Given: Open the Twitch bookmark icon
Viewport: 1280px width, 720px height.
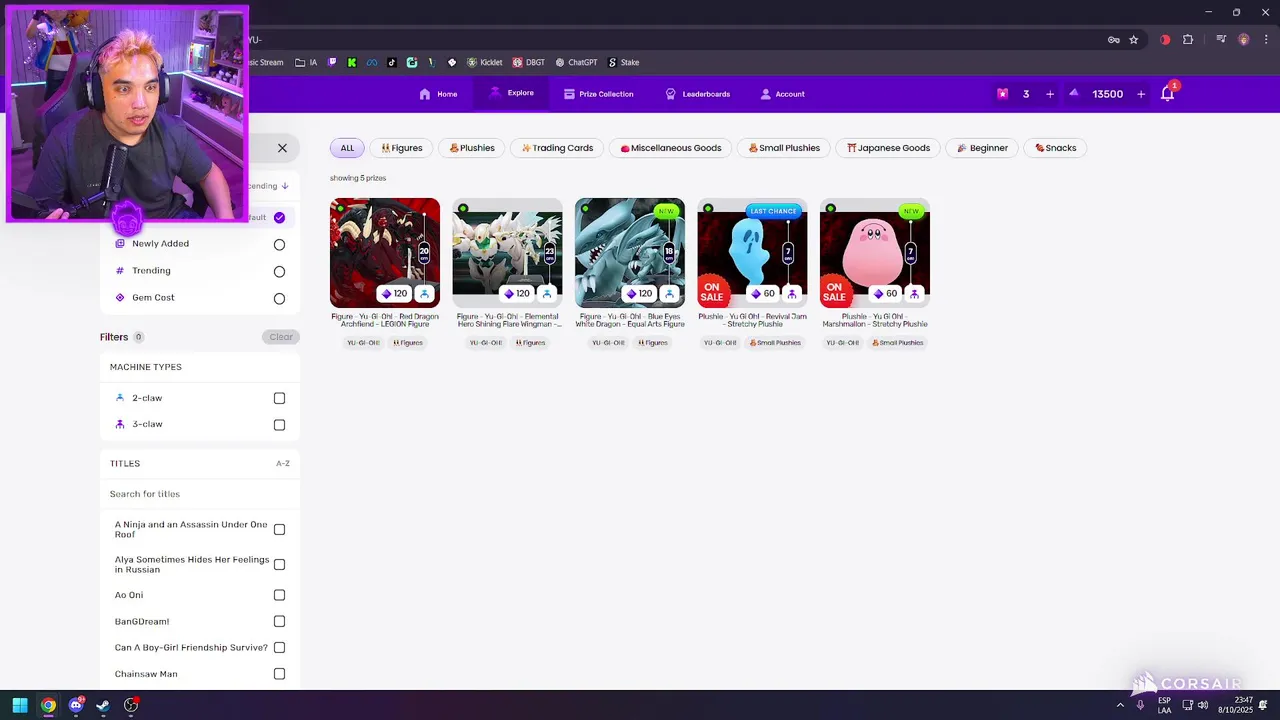Looking at the screenshot, I should [x=333, y=62].
